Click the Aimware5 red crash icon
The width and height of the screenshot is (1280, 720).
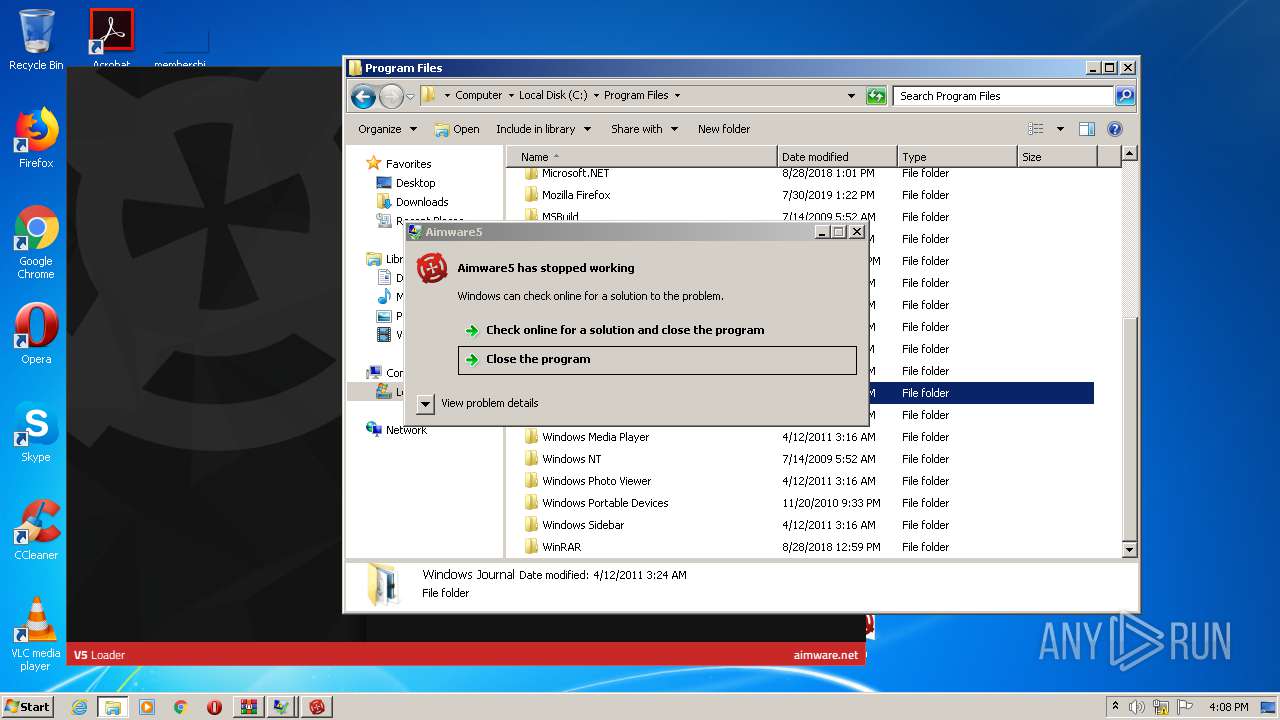tap(432, 268)
